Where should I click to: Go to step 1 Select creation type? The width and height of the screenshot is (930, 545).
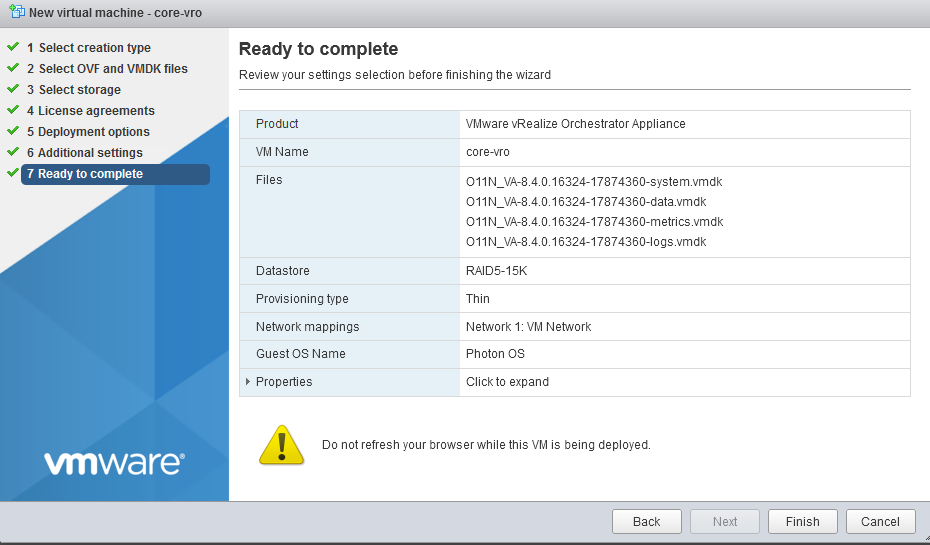point(89,47)
